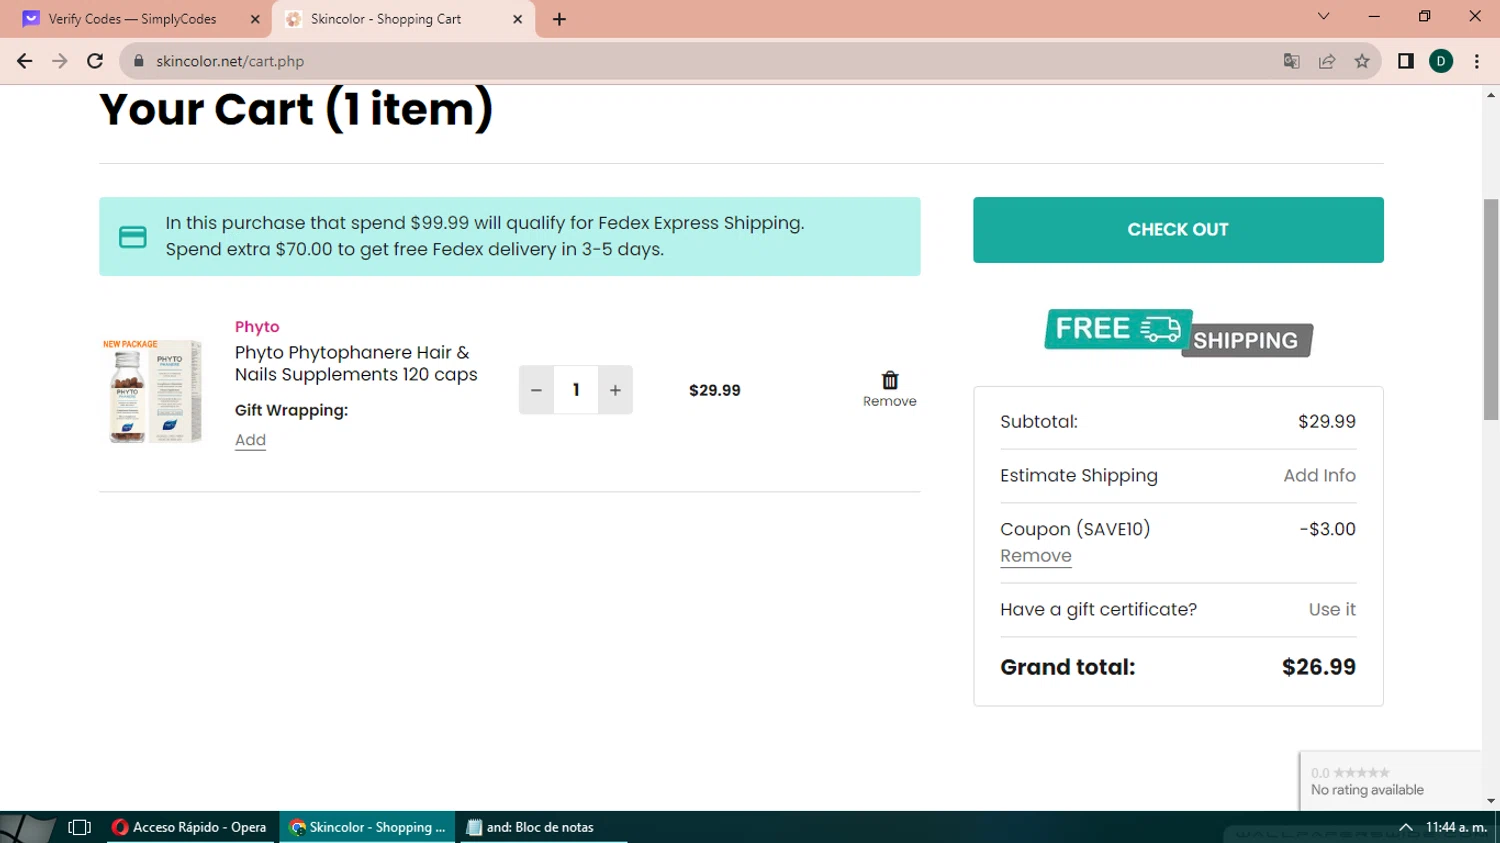Bookmark page with star icon

coord(1362,61)
